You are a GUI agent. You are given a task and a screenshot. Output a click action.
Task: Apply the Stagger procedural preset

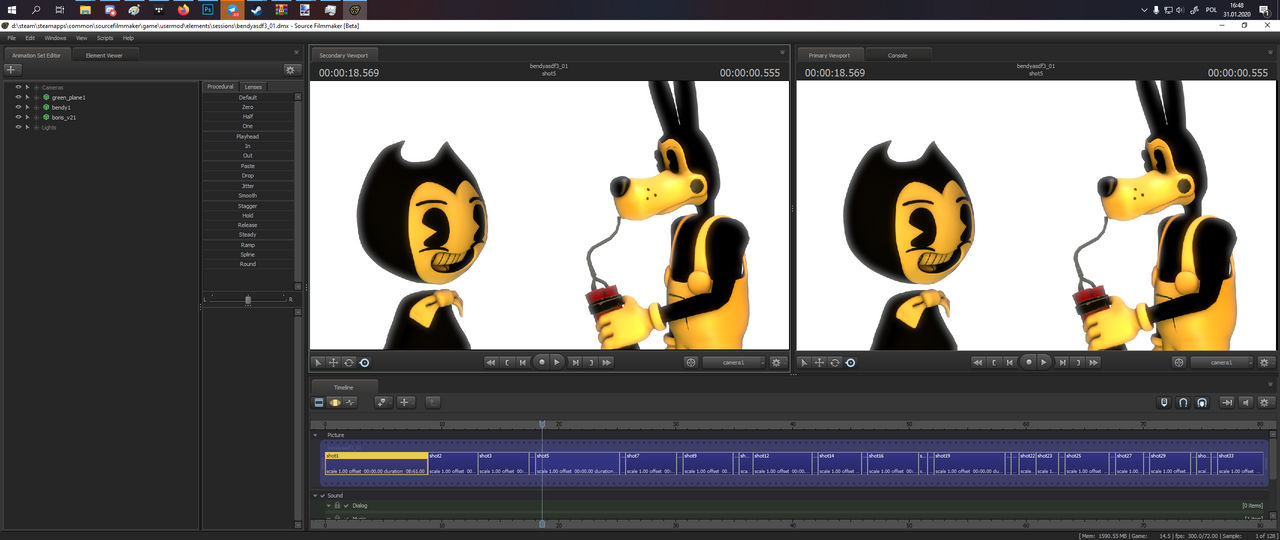[248, 205]
